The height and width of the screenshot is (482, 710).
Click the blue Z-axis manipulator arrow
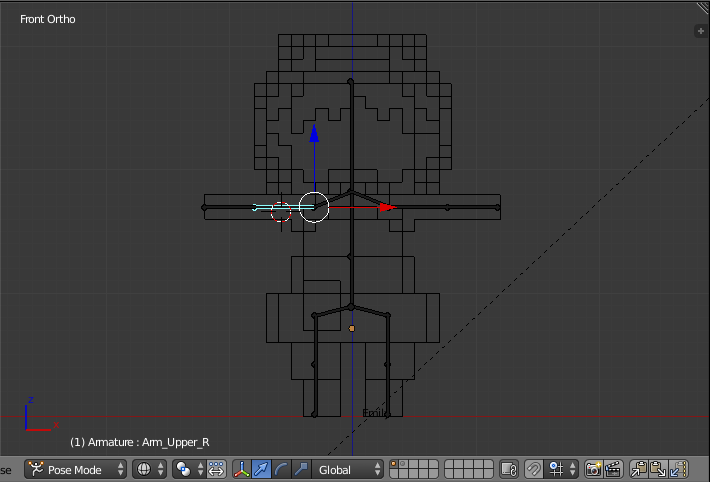314,133
